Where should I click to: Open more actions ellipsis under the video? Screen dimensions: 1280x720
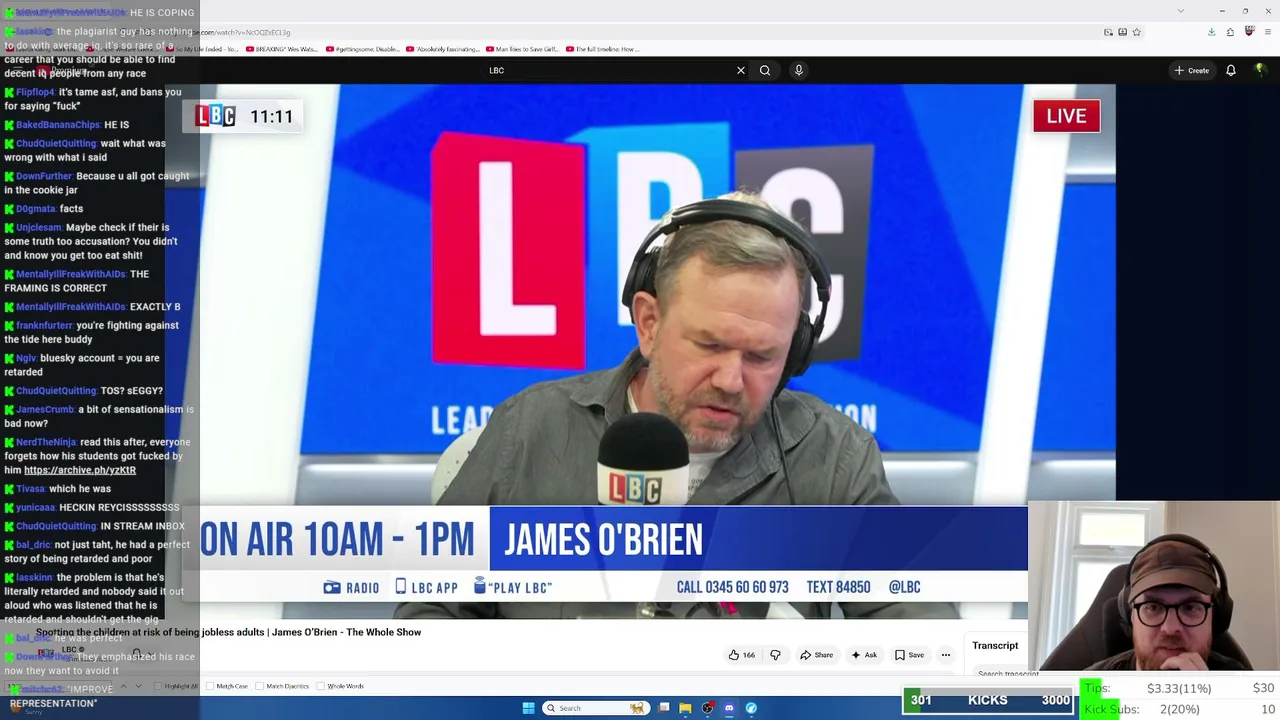pos(945,655)
